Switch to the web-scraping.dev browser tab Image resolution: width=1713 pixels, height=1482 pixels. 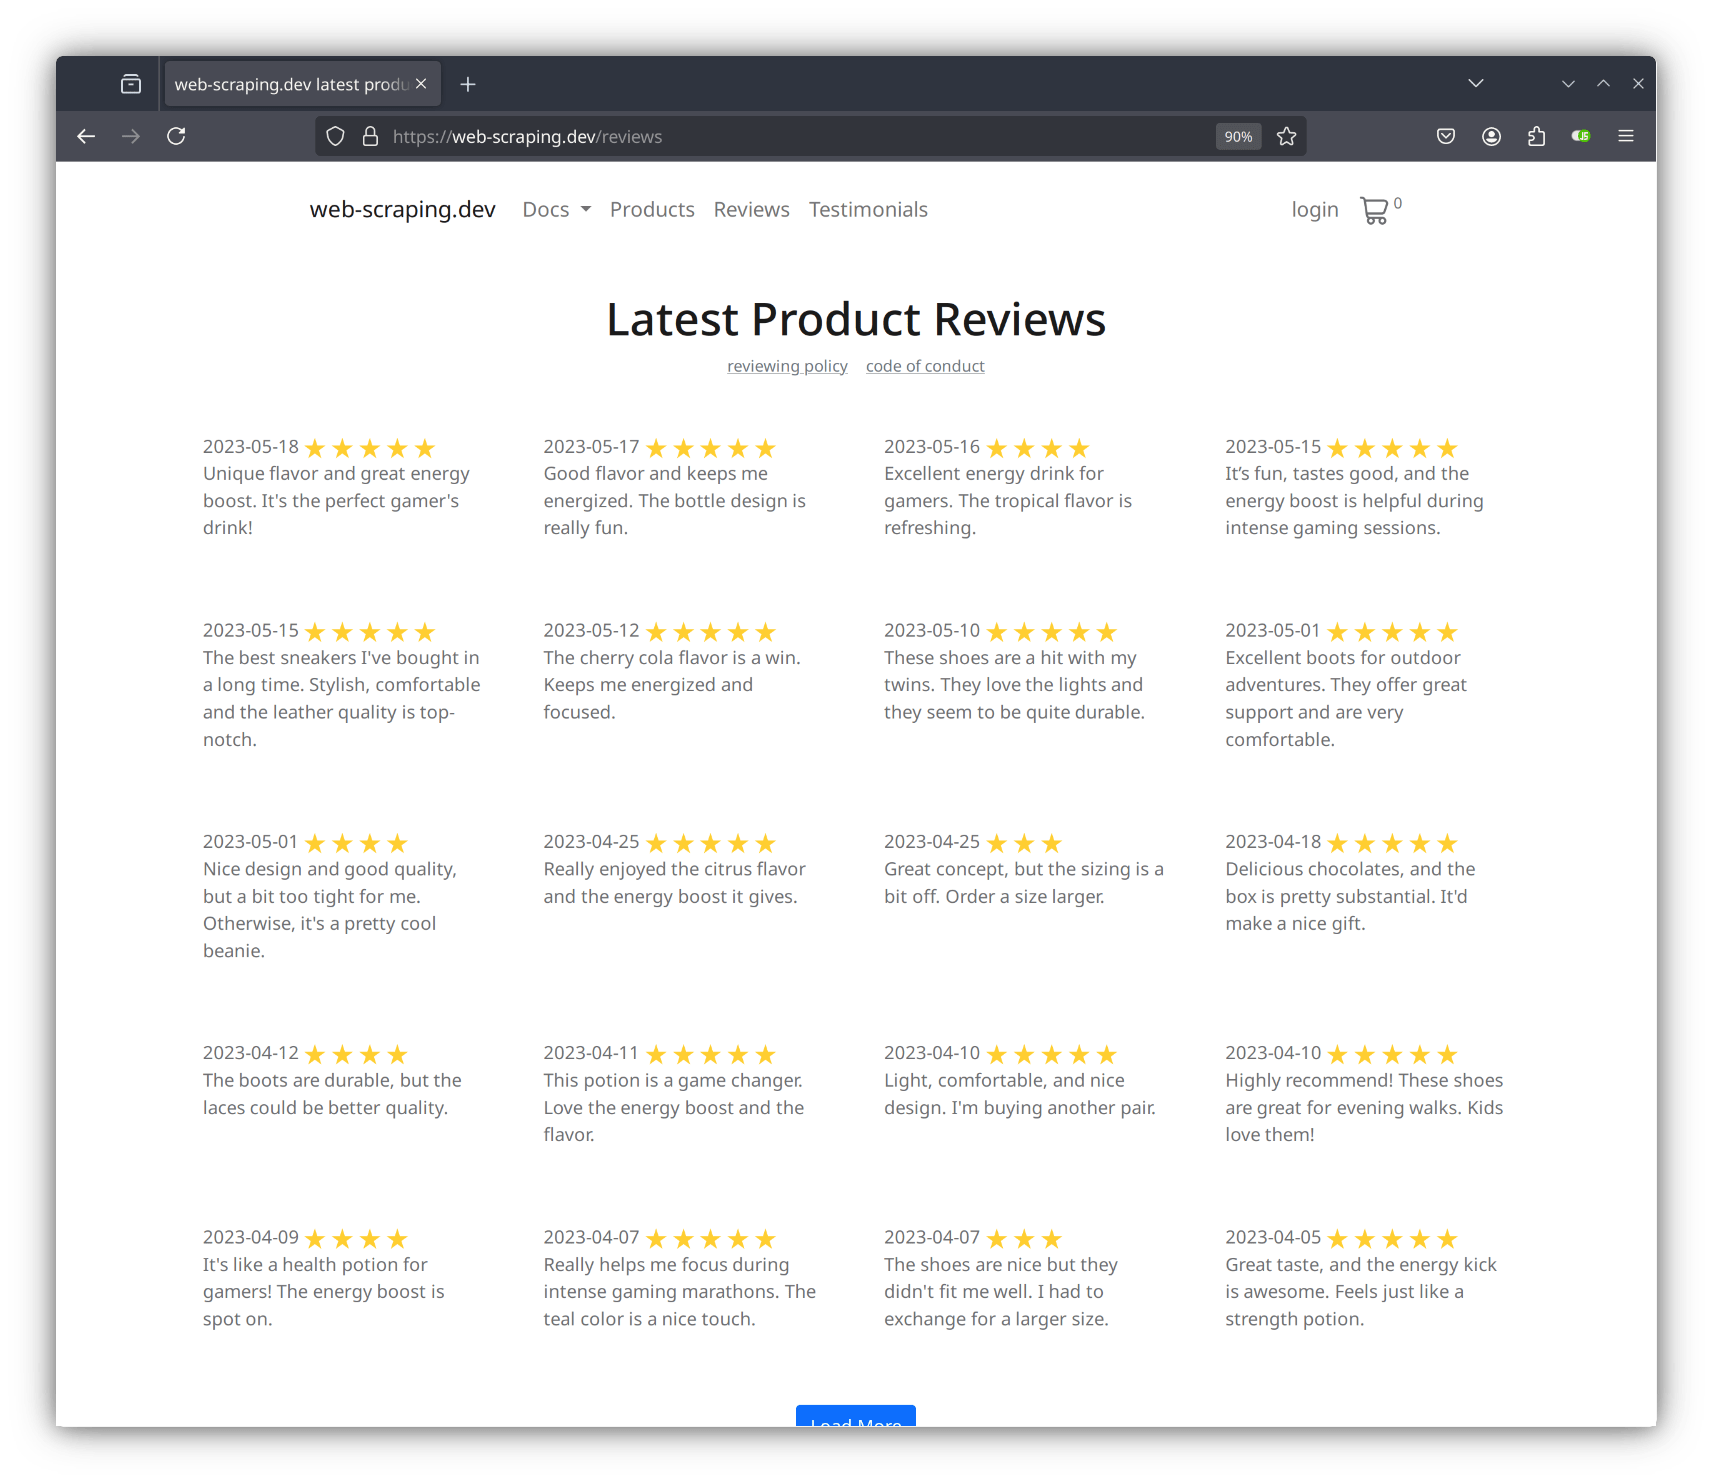click(290, 84)
